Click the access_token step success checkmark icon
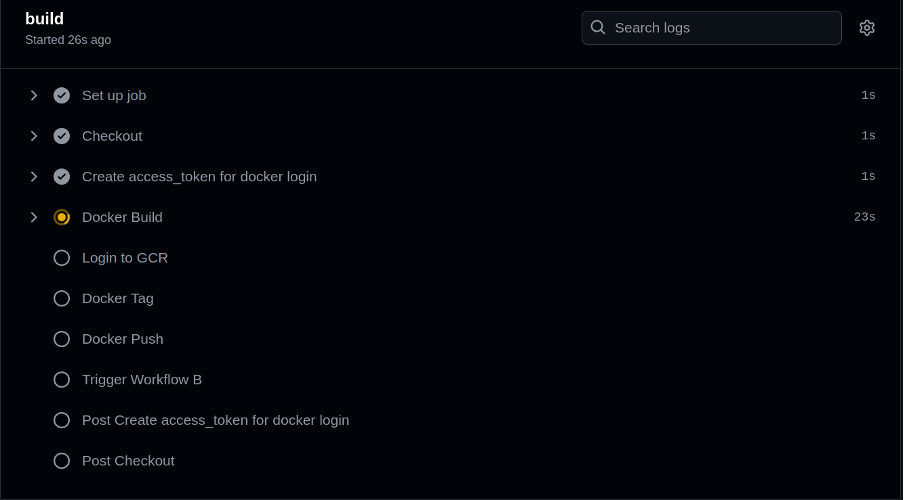Viewport: 904px width, 500px height. point(62,176)
